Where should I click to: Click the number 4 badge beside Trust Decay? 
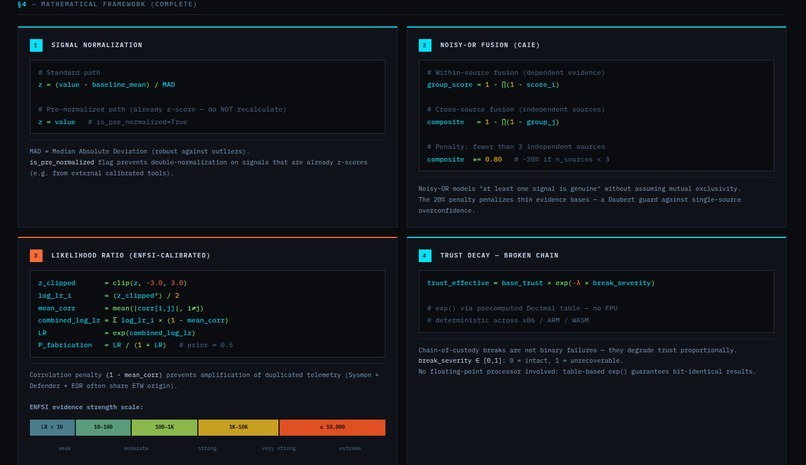(425, 255)
